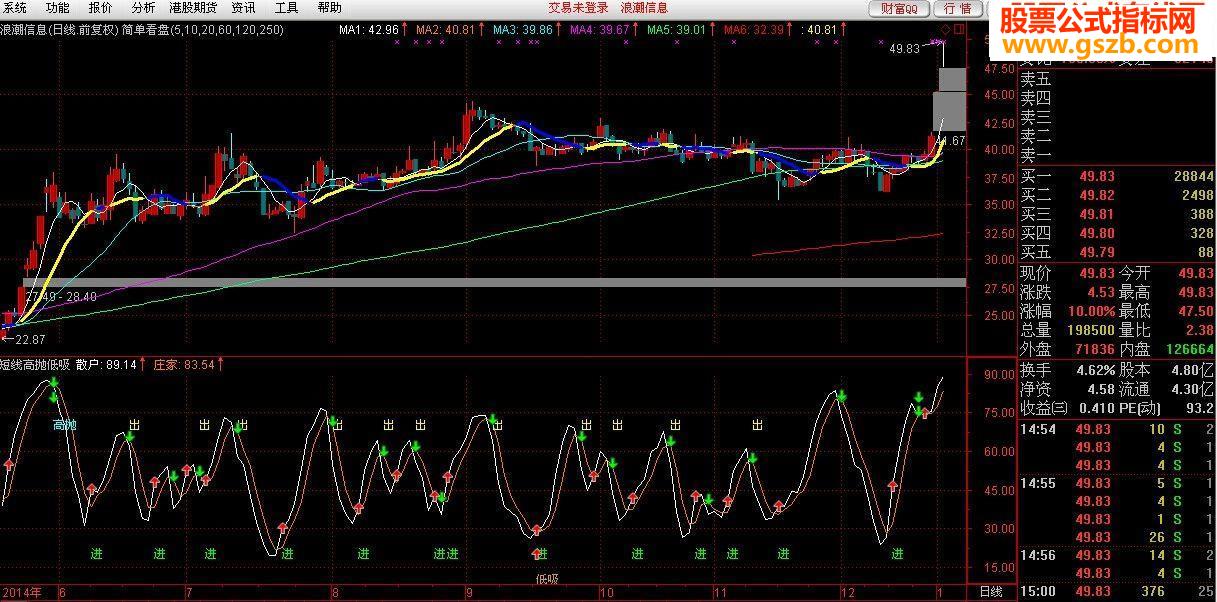Screen dimensions: 1217x602
Task: Click the 买二 bid row price 49.82
Action: pyautogui.click(x=1097, y=195)
